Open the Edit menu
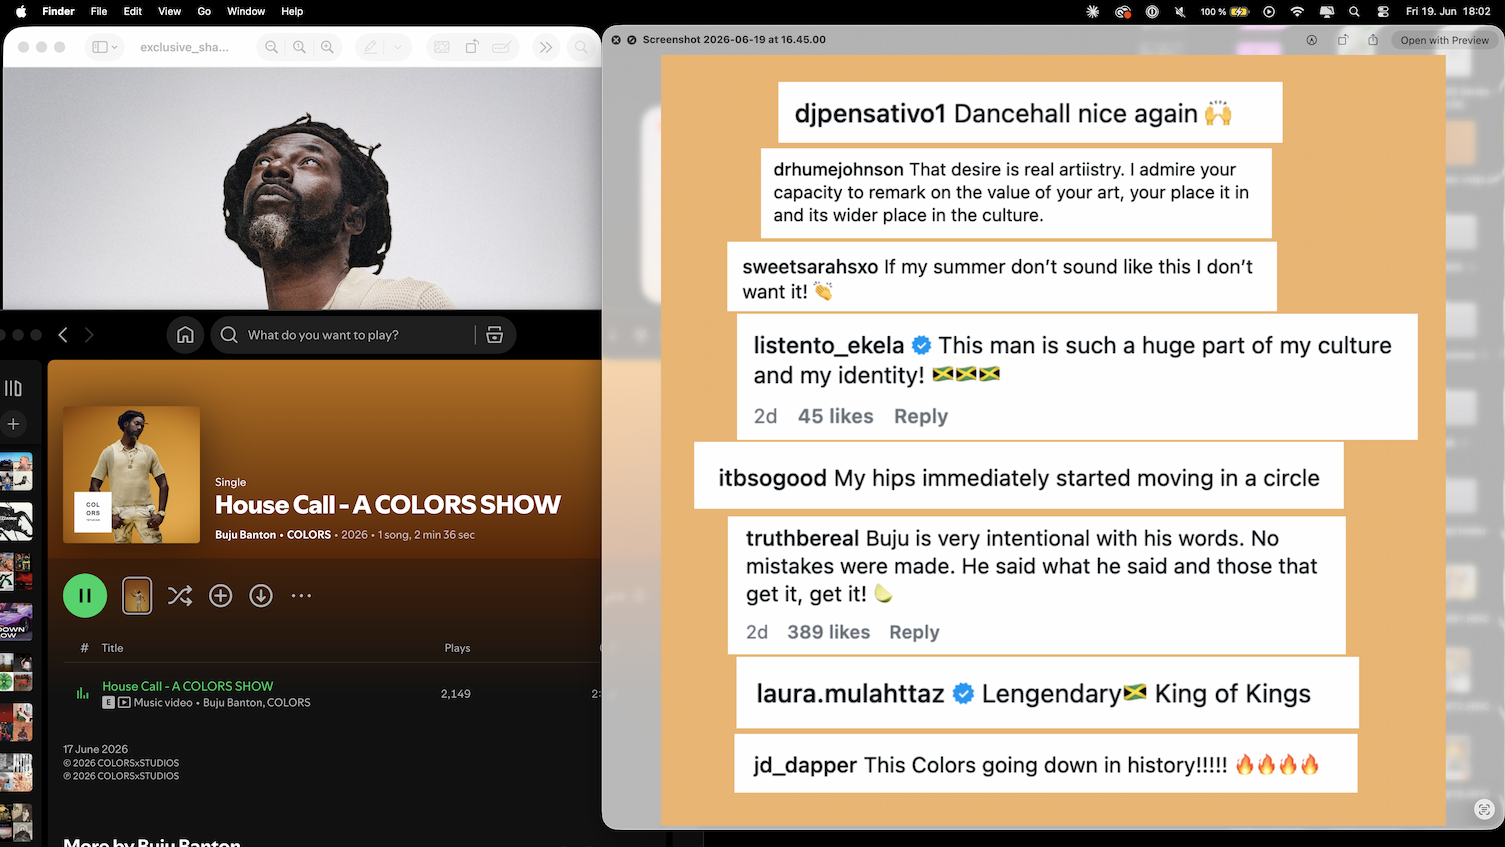 pos(133,11)
